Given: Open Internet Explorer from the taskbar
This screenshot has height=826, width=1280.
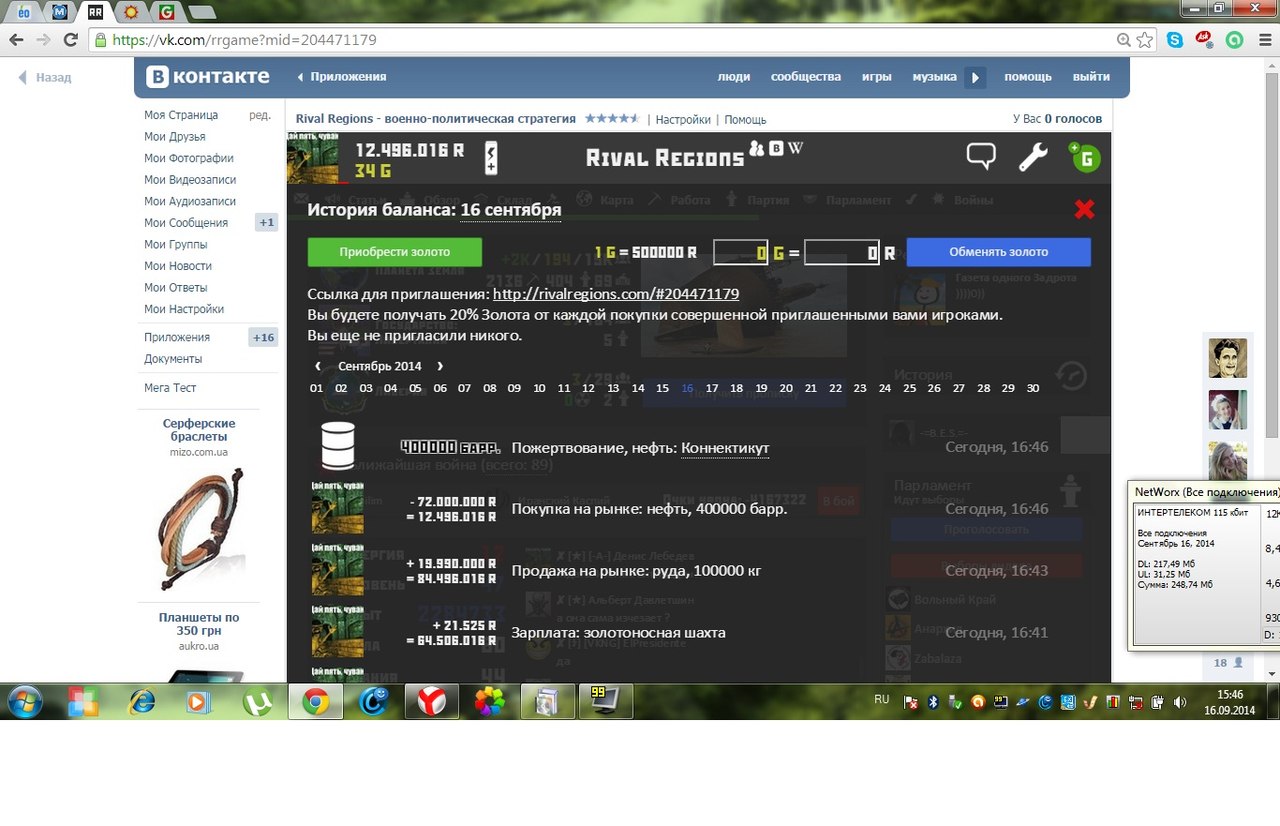Looking at the screenshot, I should tap(141, 702).
